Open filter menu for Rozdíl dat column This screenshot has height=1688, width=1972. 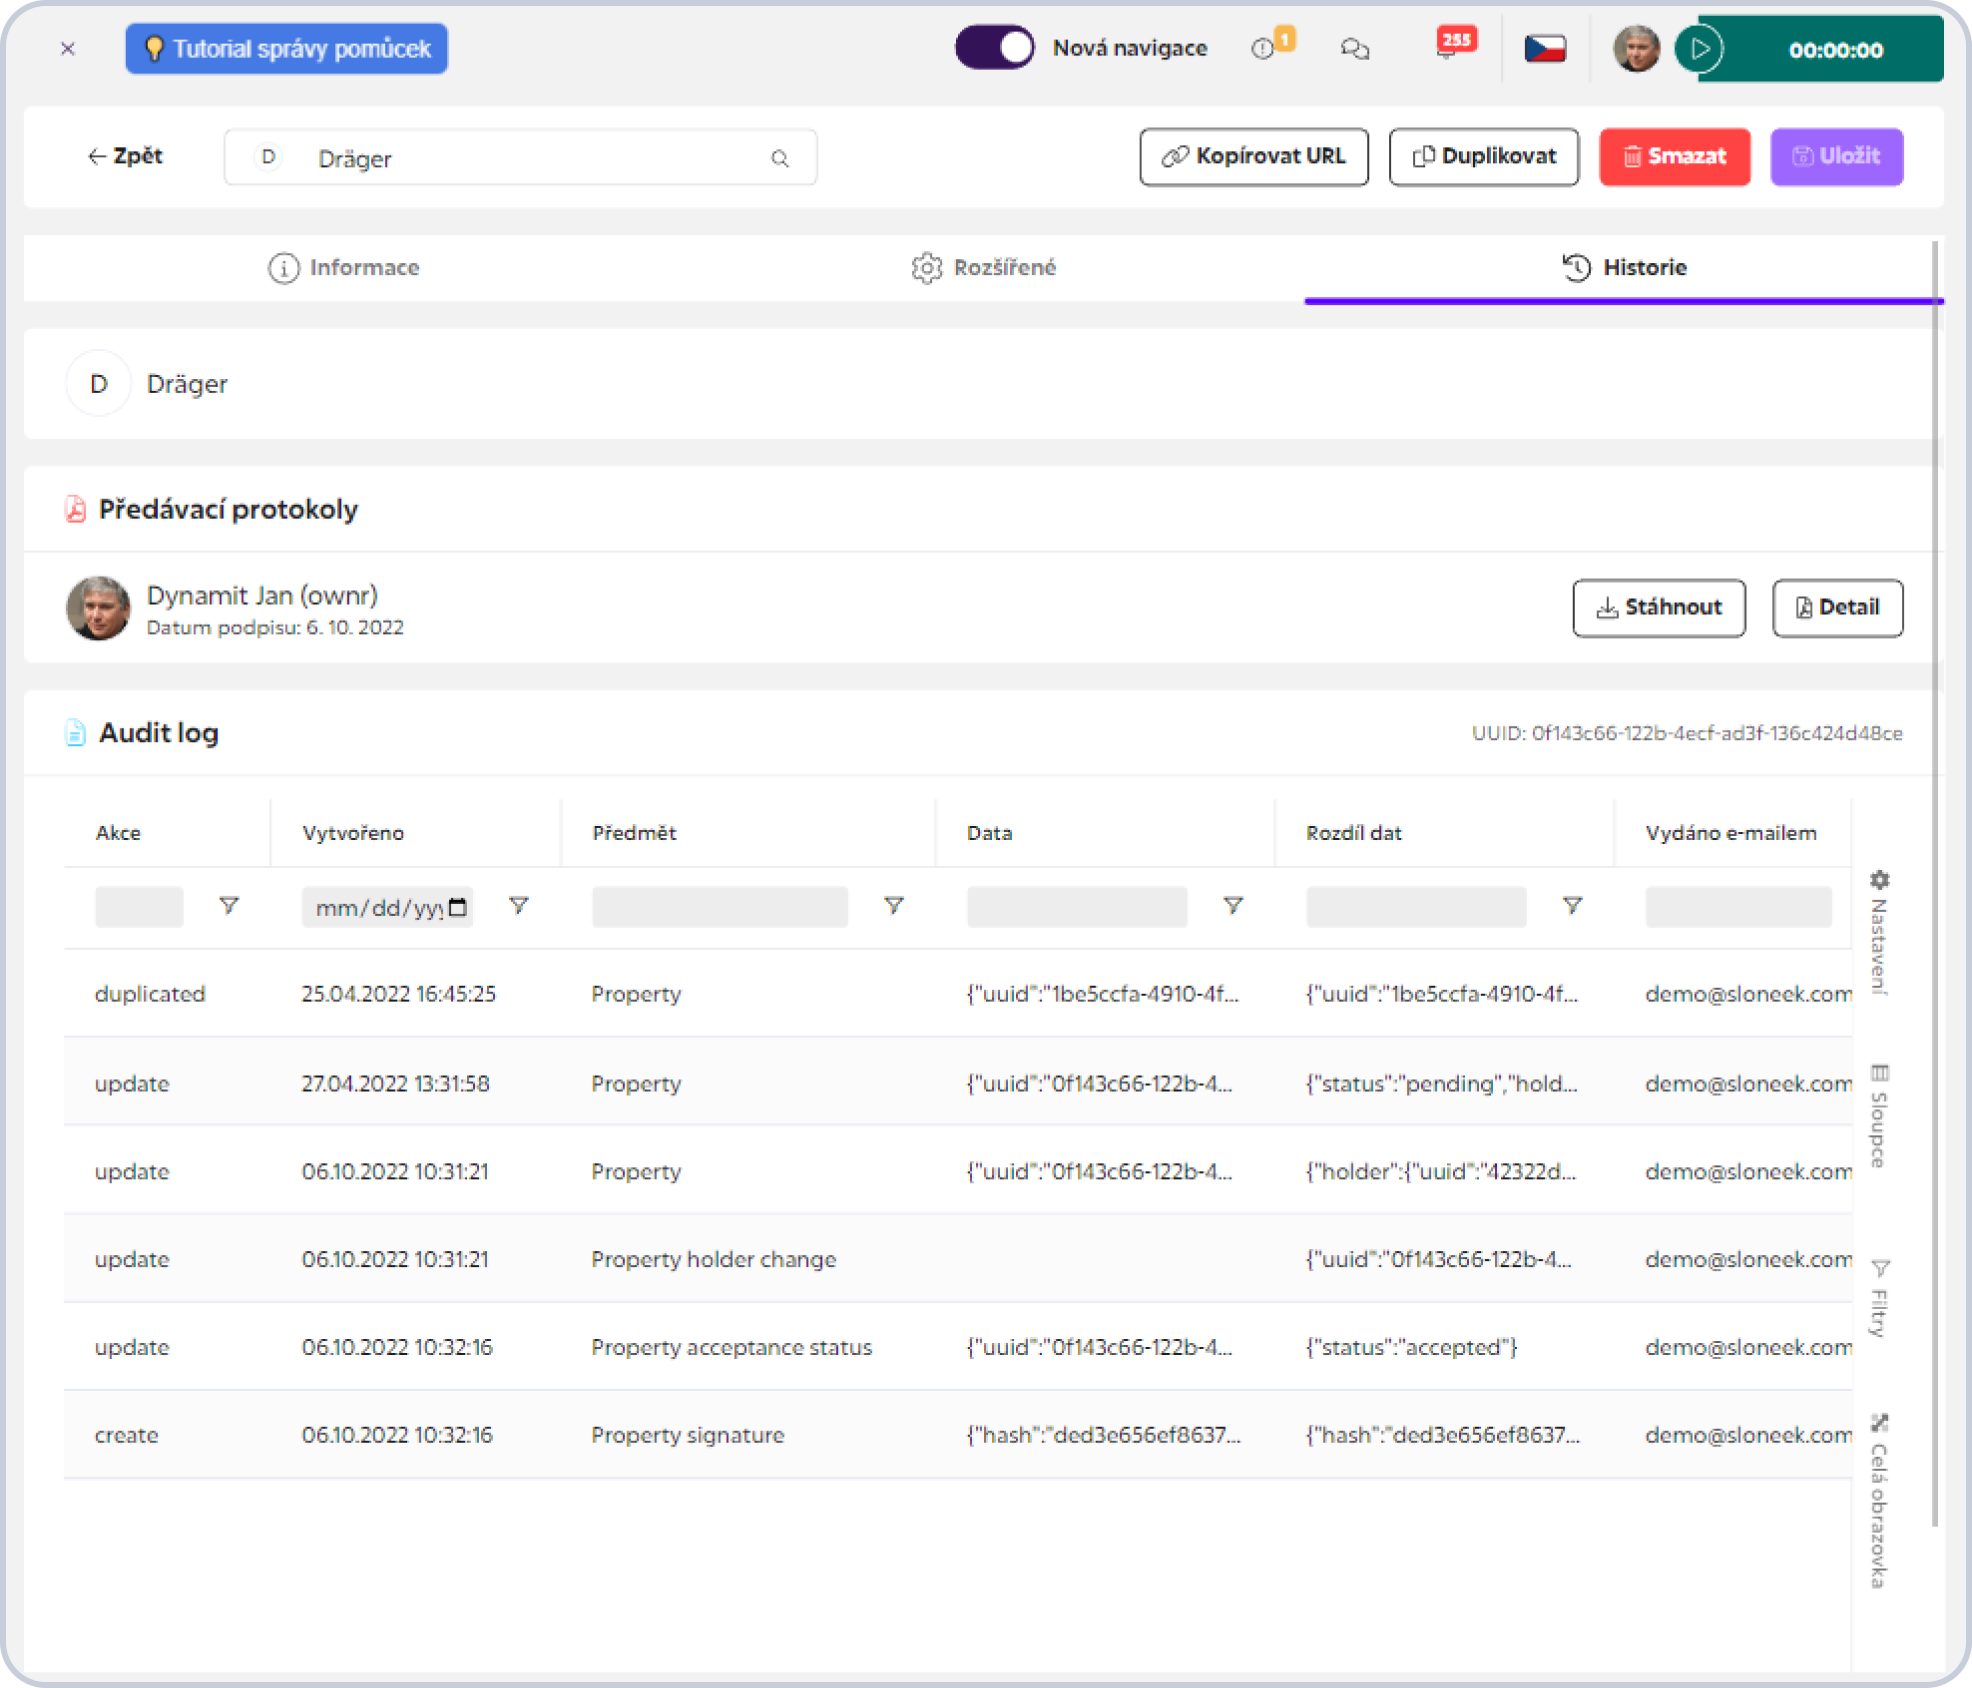click(x=1572, y=906)
